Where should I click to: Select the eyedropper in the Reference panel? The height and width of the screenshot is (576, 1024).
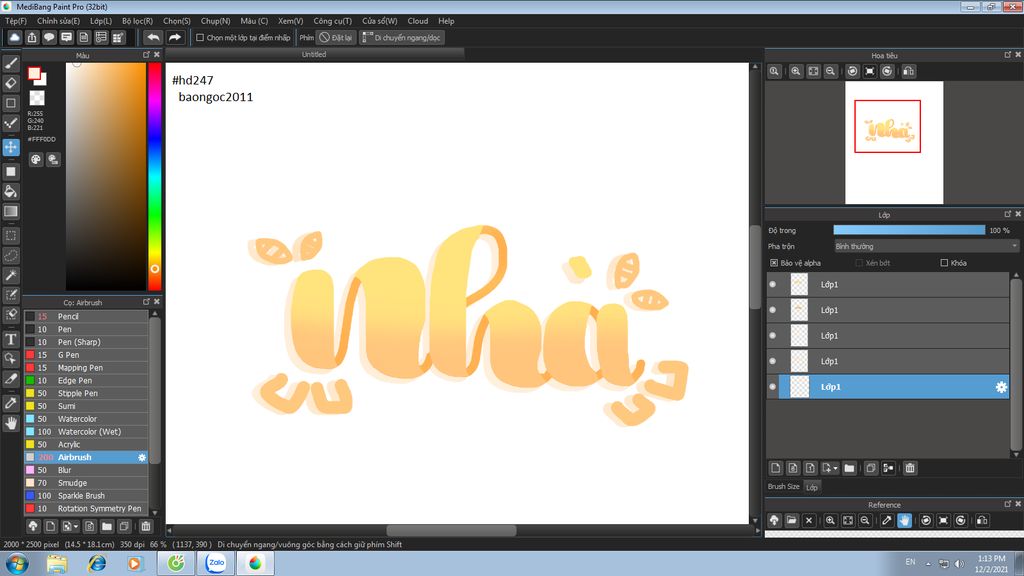(886, 520)
